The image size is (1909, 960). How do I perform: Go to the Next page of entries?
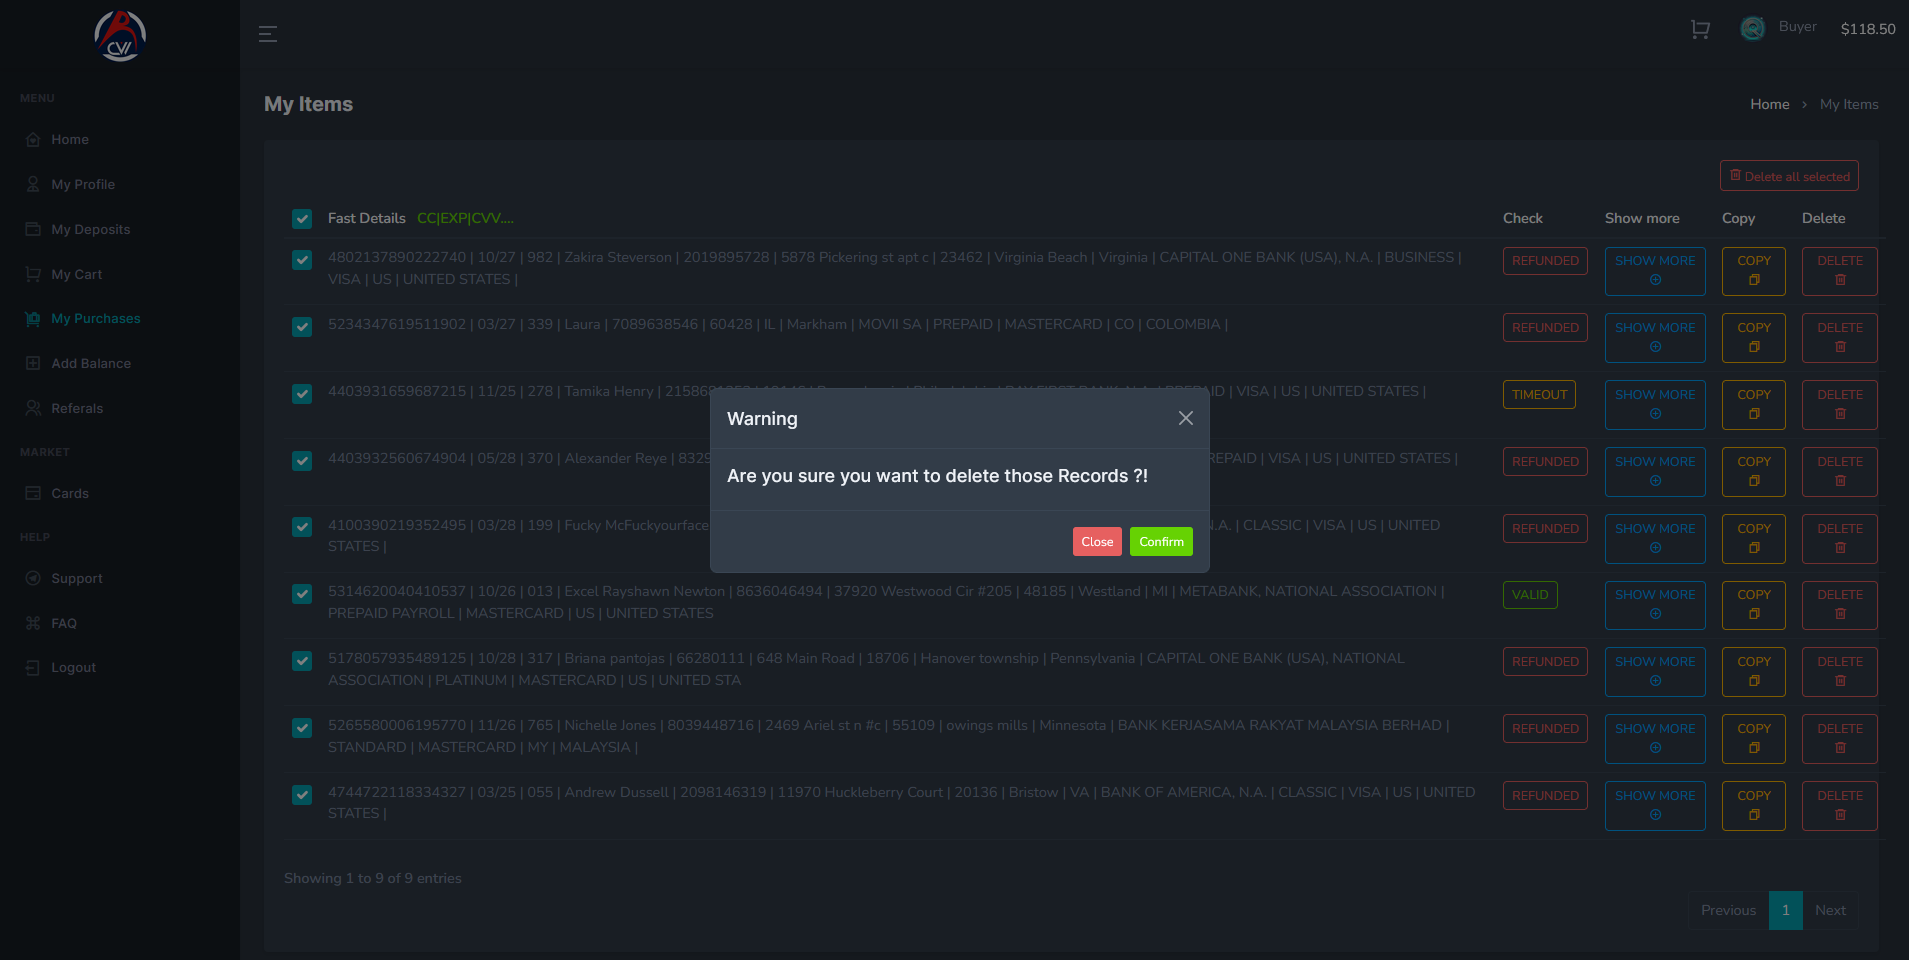[1830, 910]
